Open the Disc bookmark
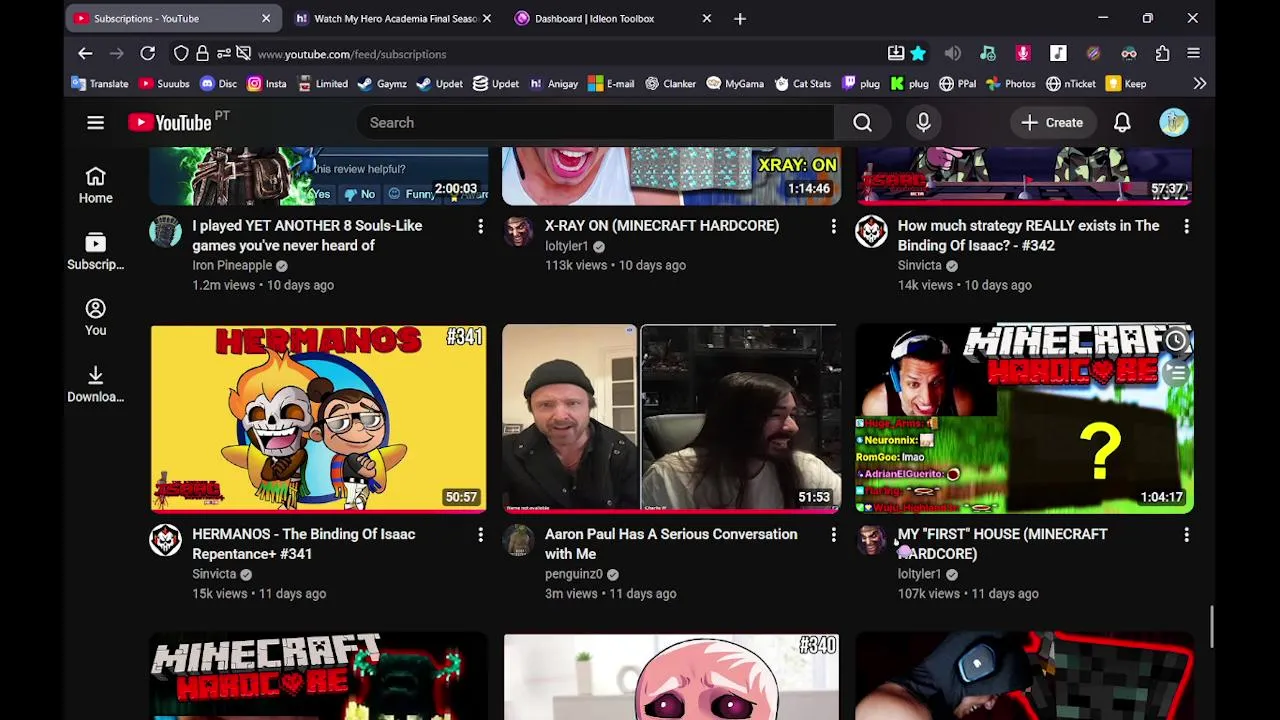Image resolution: width=1280 pixels, height=720 pixels. click(x=218, y=84)
